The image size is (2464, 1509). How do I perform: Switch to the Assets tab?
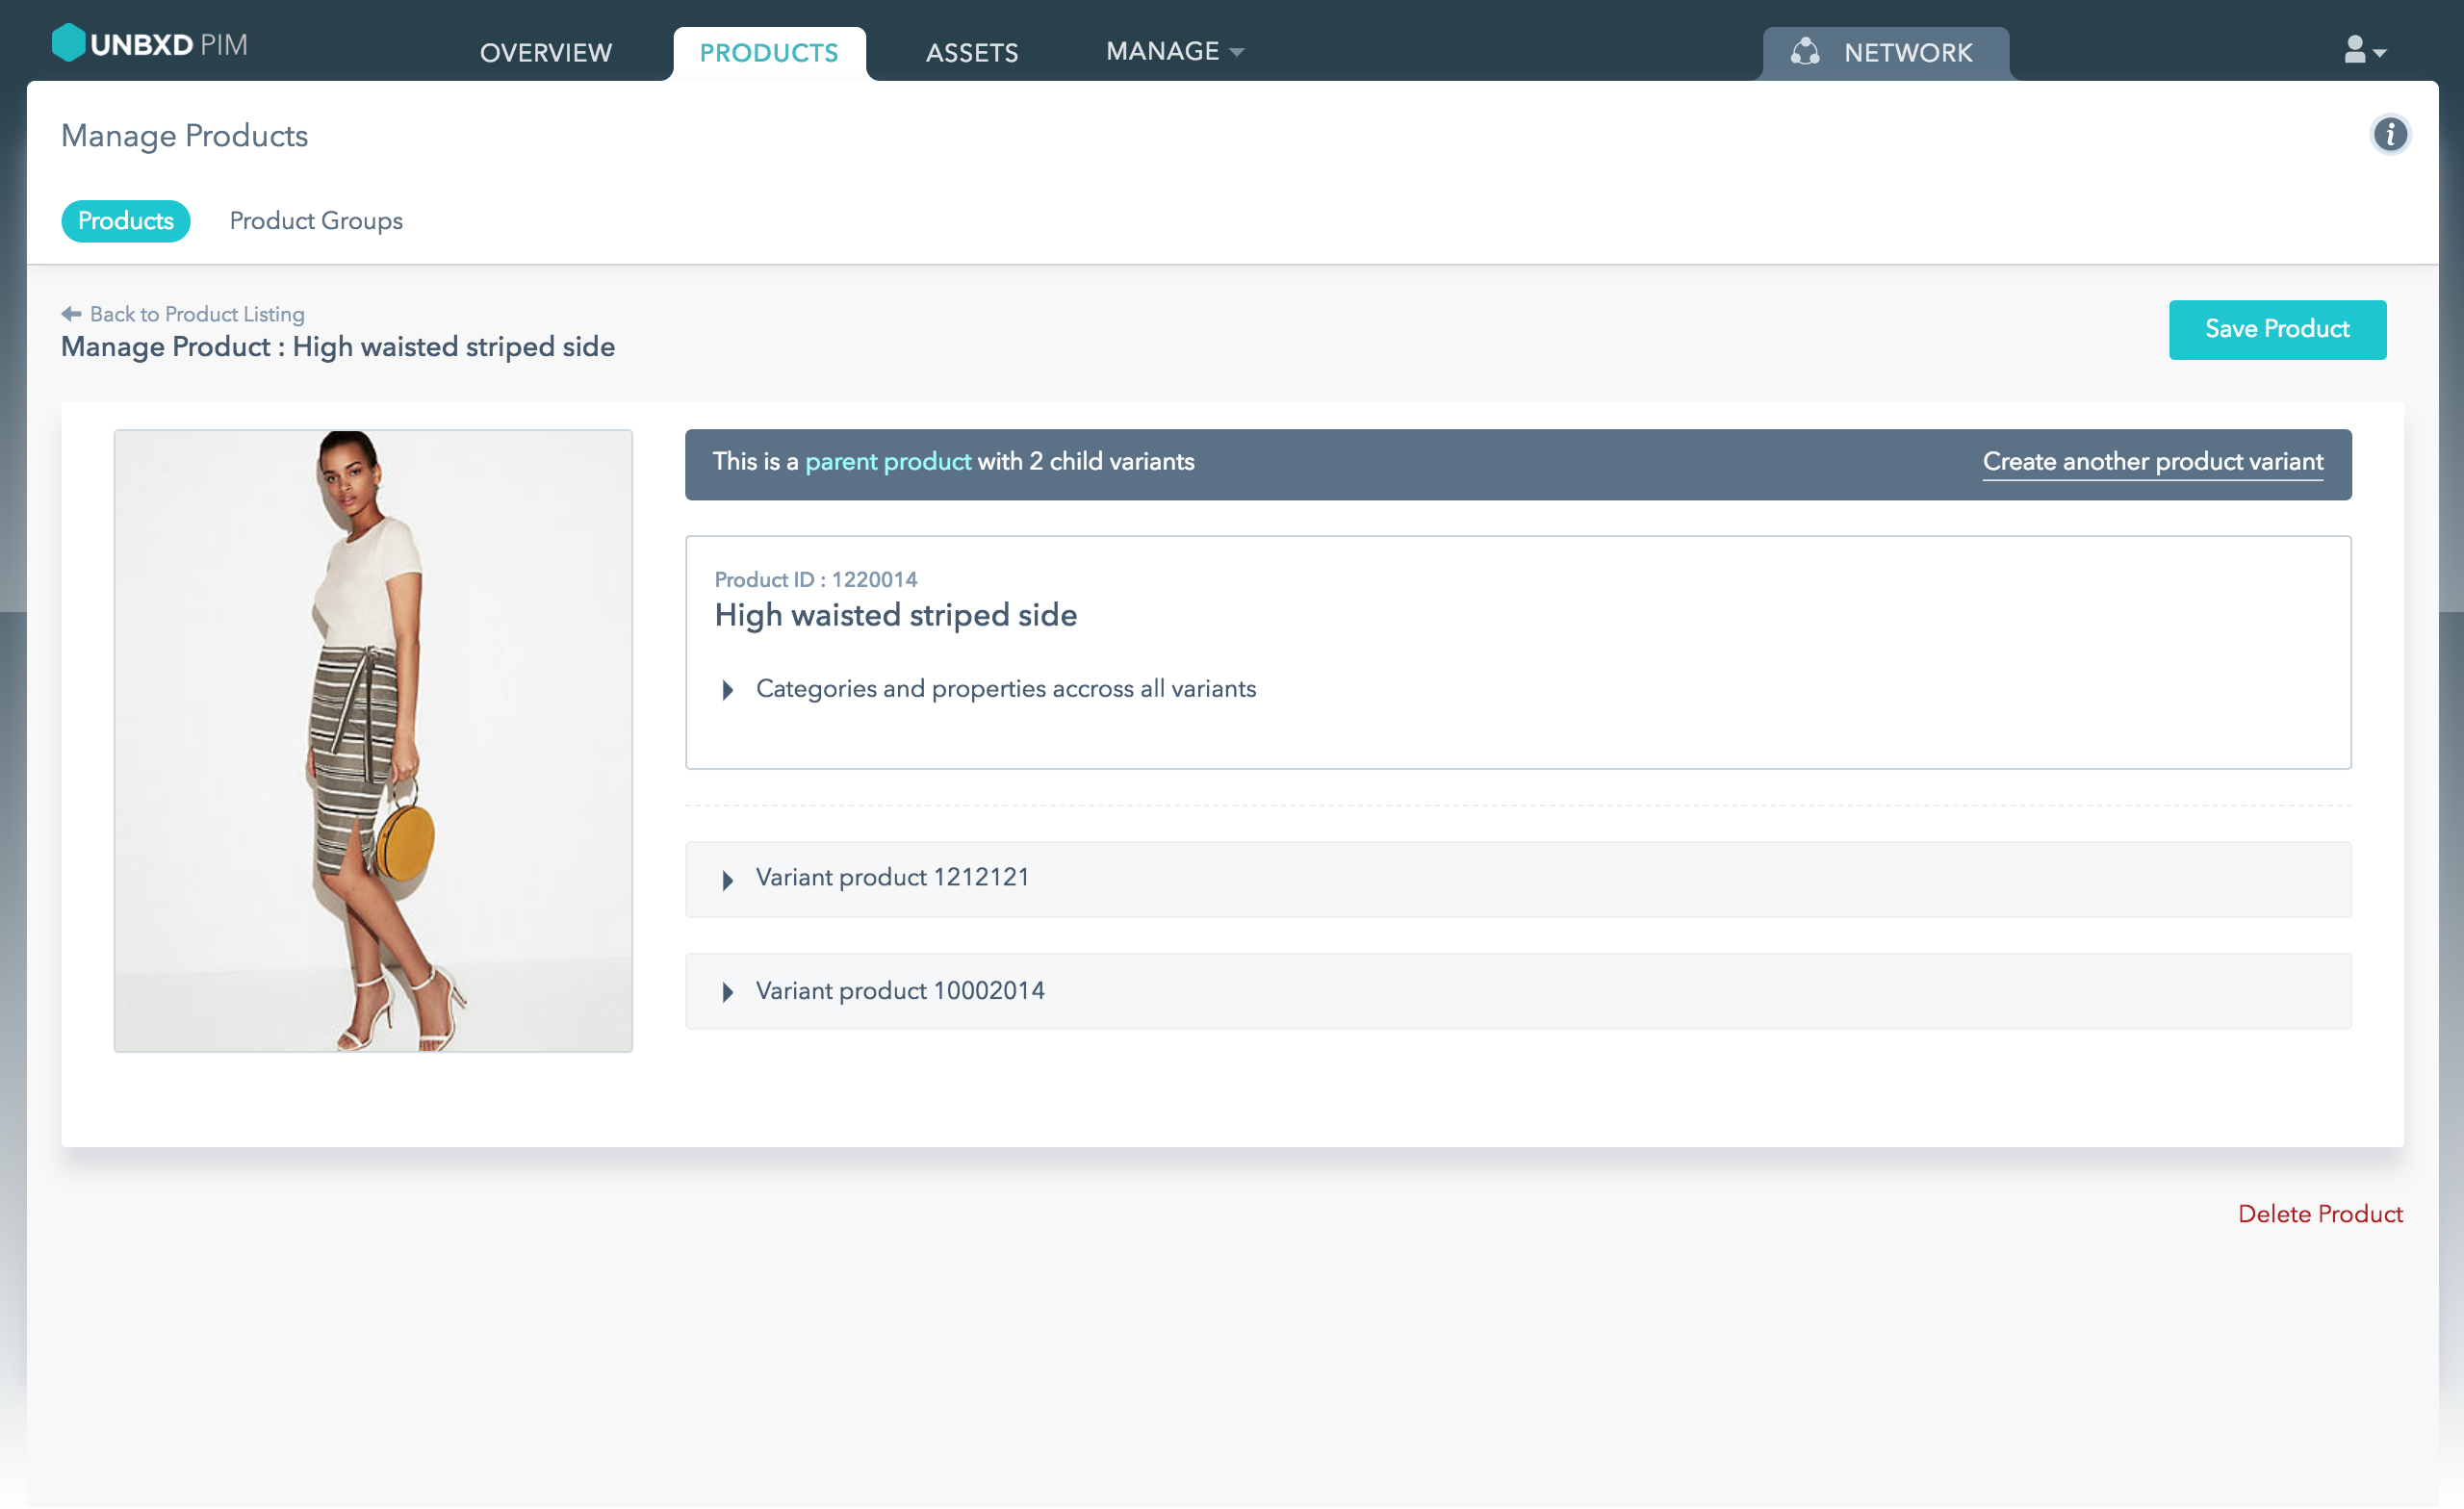coord(971,53)
